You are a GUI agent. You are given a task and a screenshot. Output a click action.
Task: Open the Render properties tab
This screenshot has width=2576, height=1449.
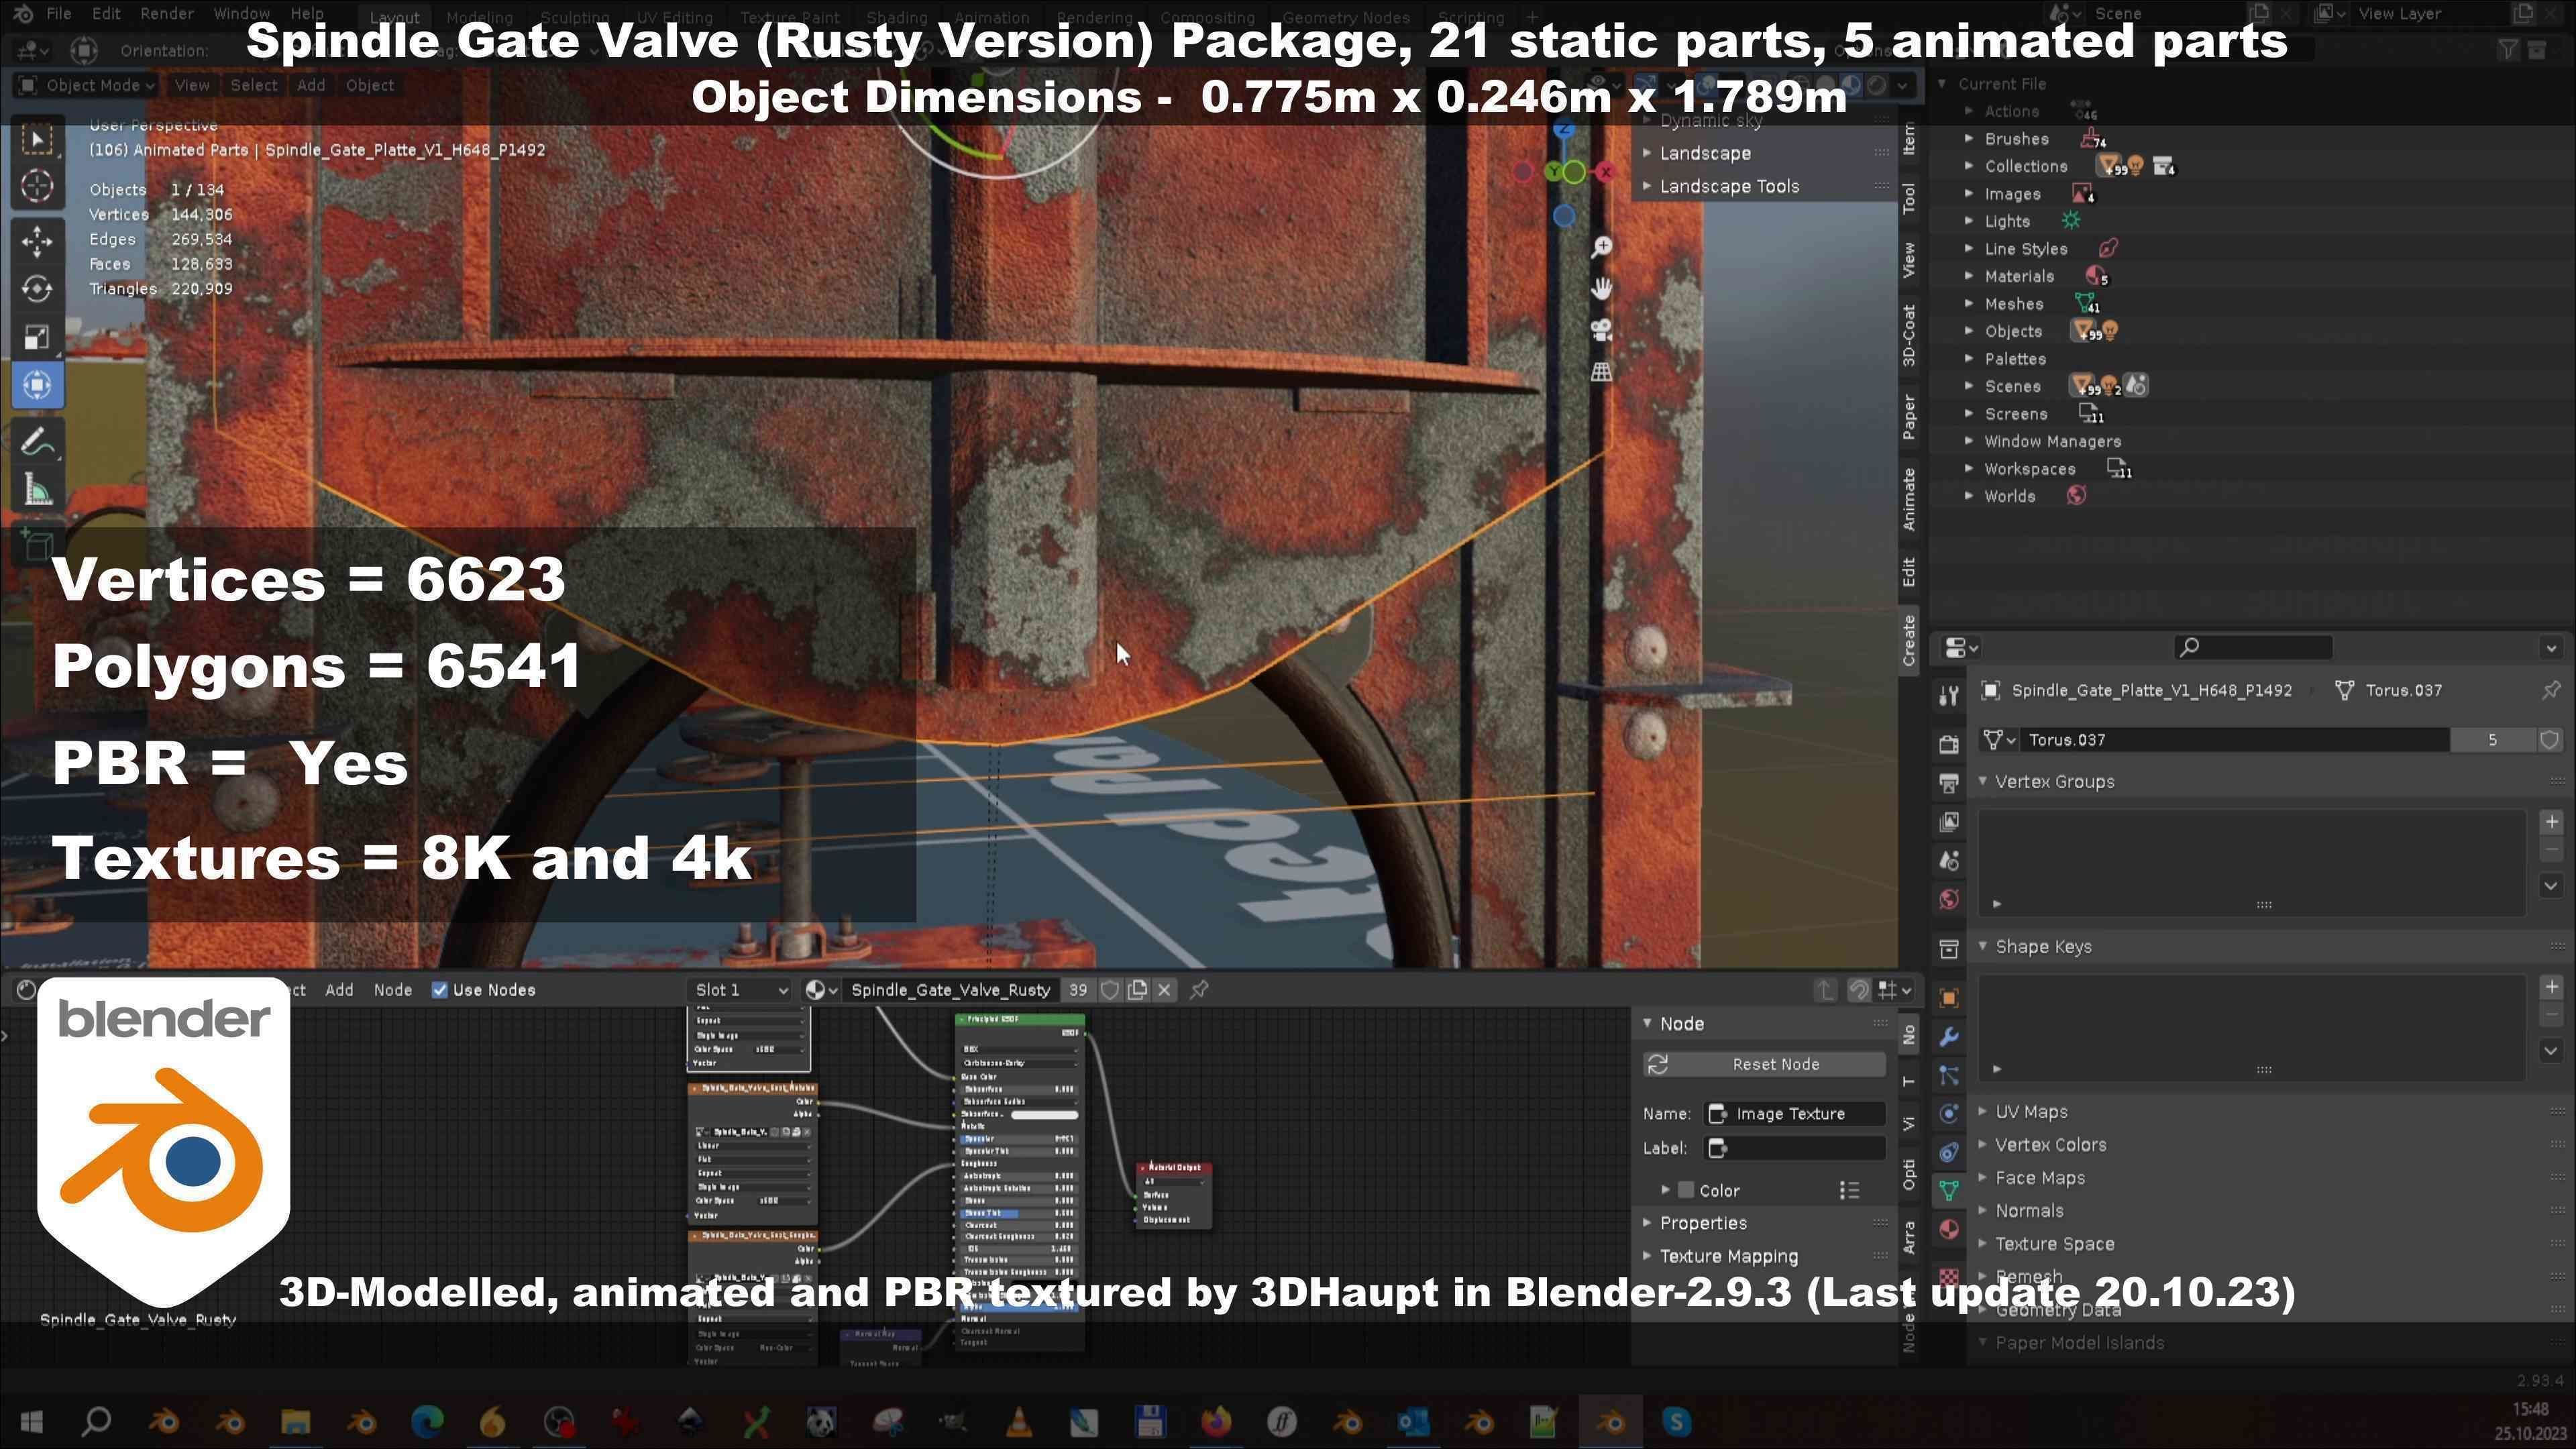(1948, 744)
